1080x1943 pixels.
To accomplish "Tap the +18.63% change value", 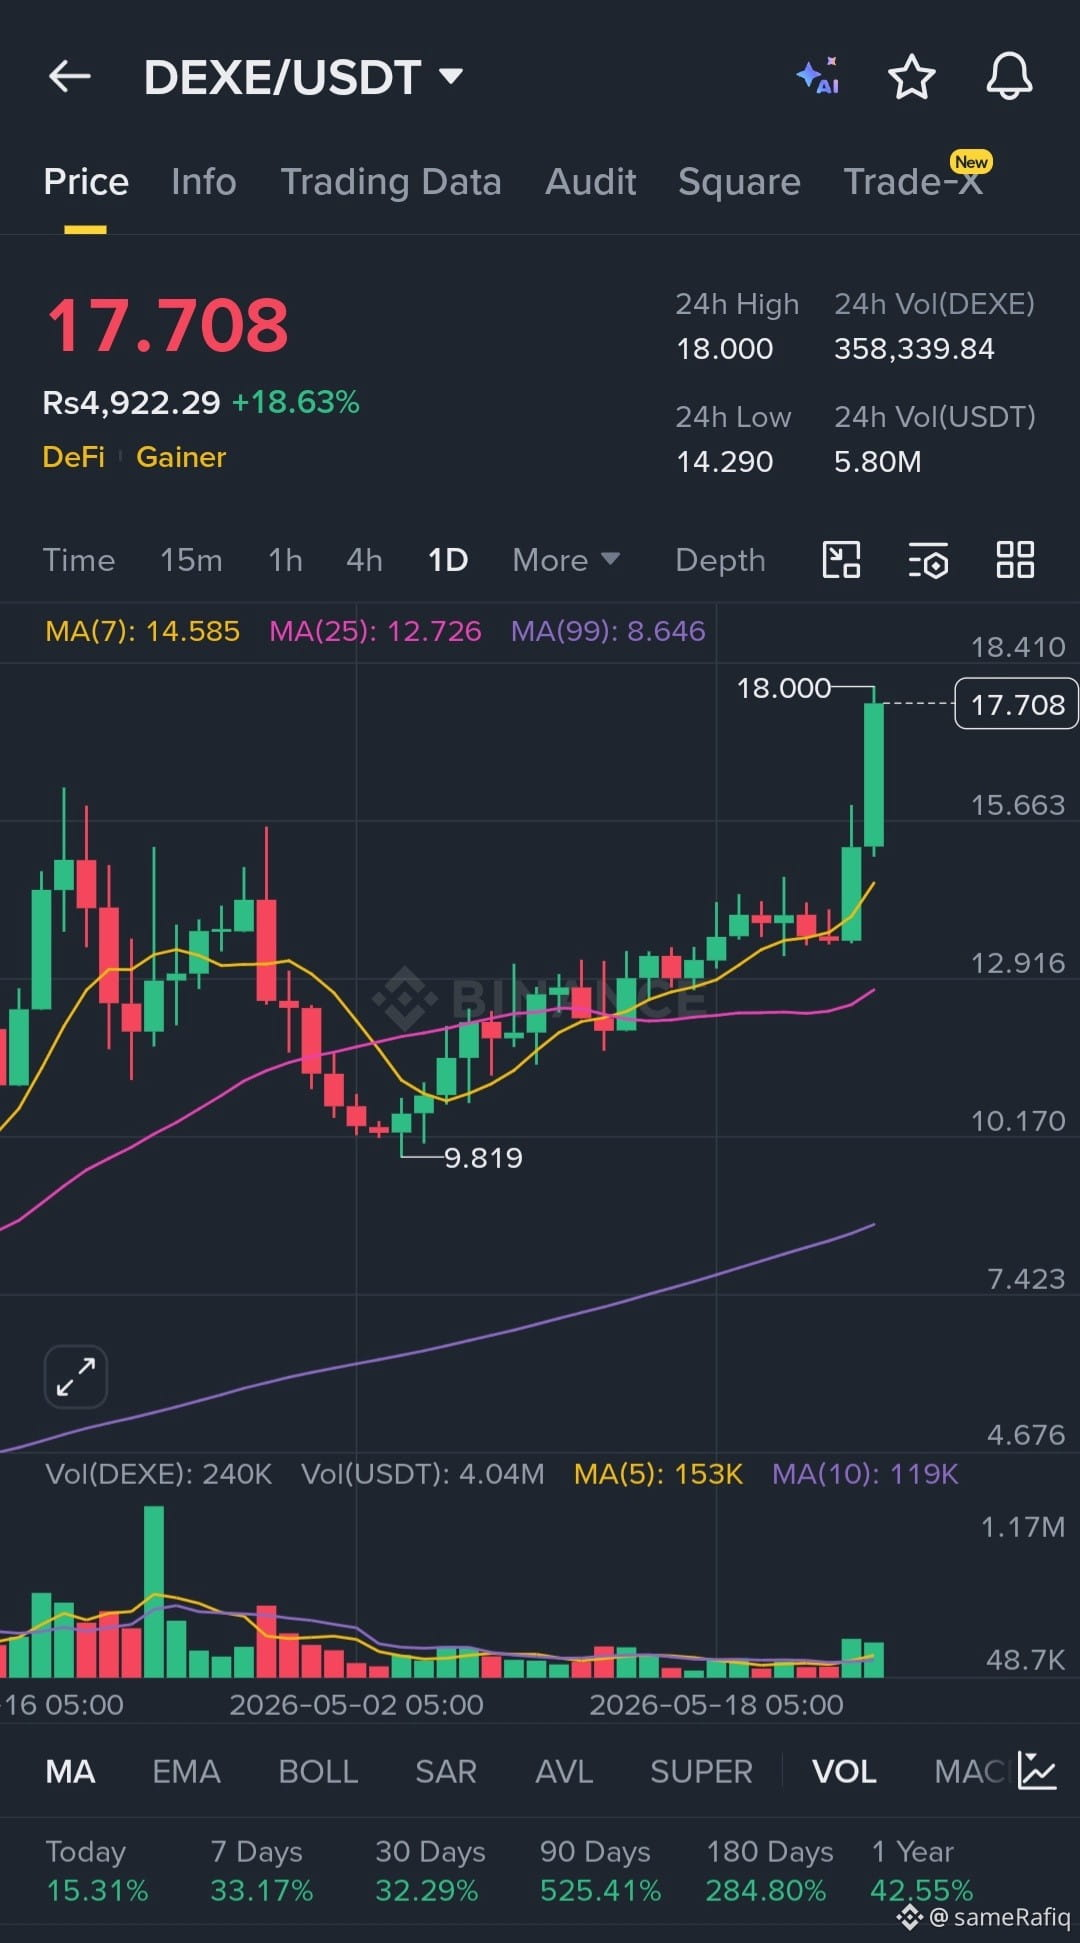I will pos(295,402).
